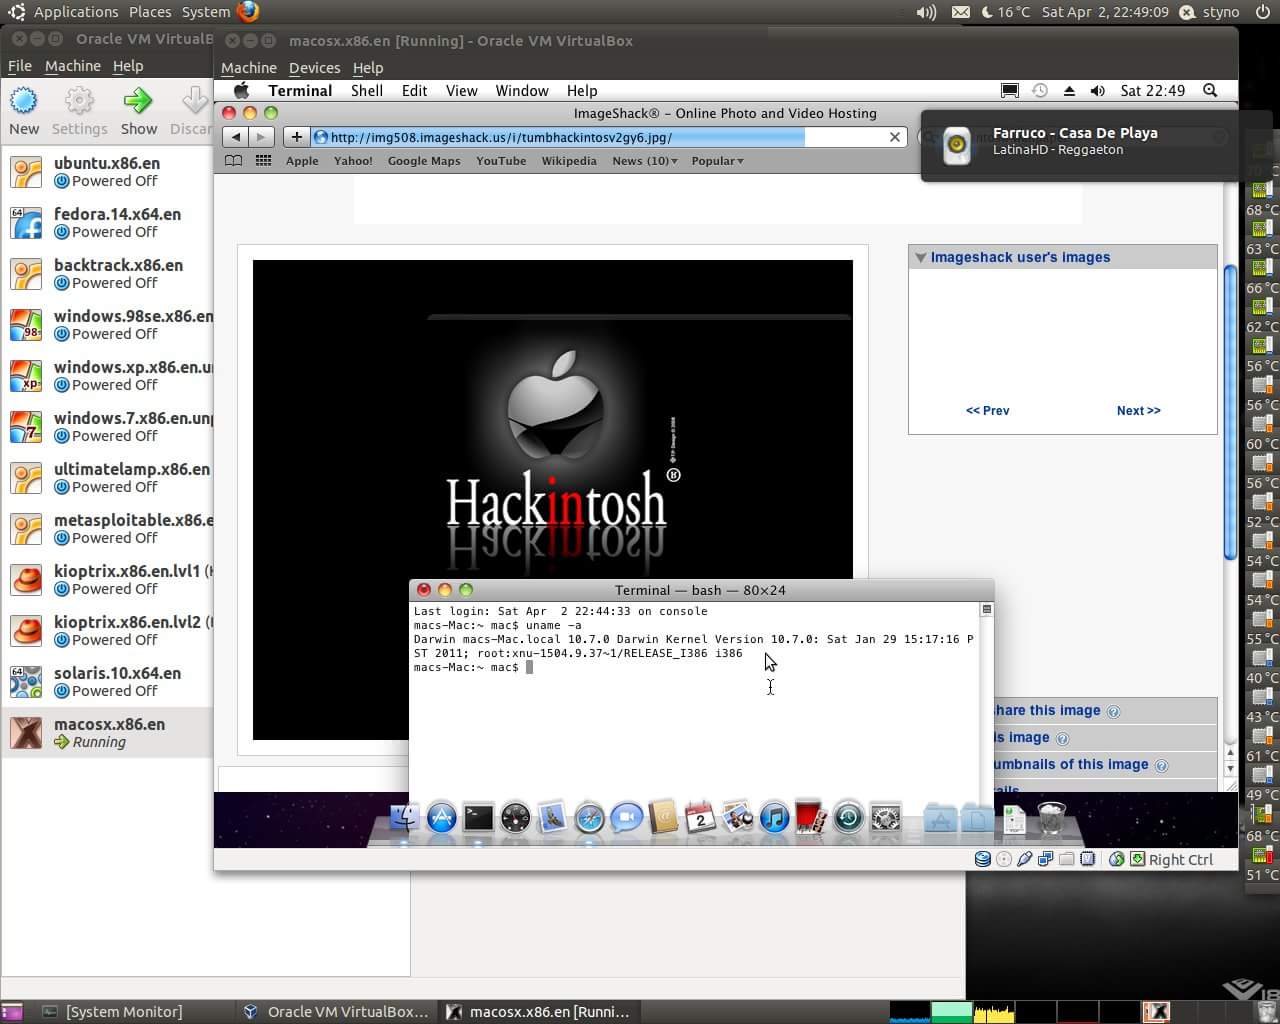Open Dashboard from the dock
This screenshot has width=1280, height=1024.
coord(515,818)
